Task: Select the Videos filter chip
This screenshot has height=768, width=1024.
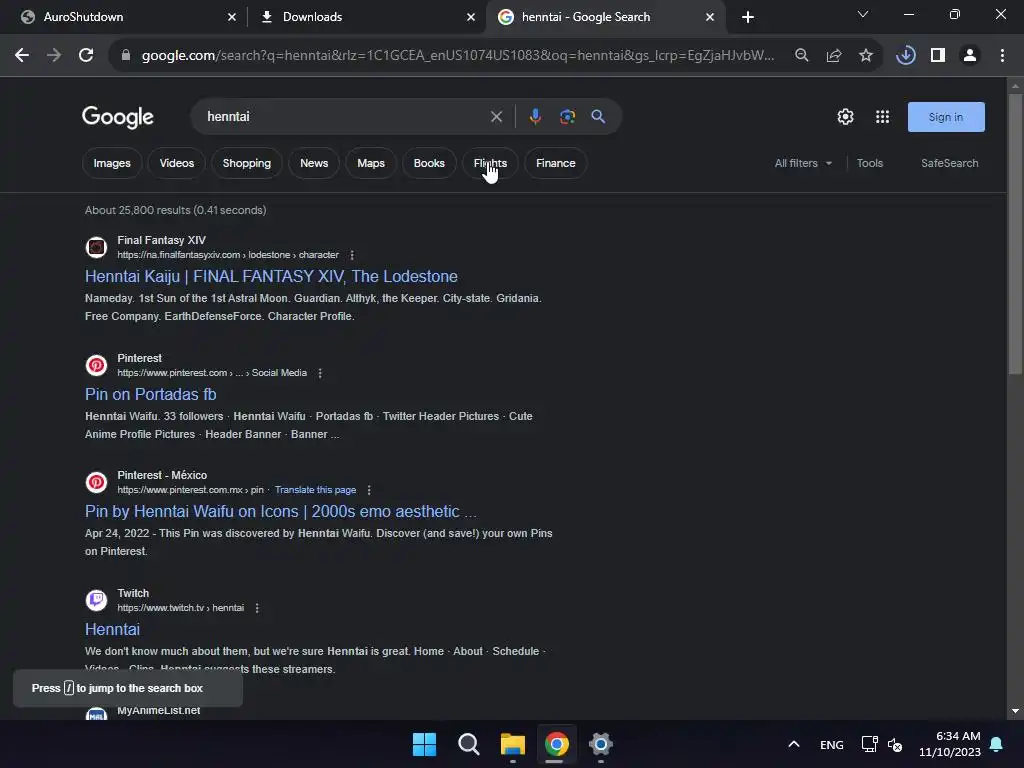Action: 177,163
